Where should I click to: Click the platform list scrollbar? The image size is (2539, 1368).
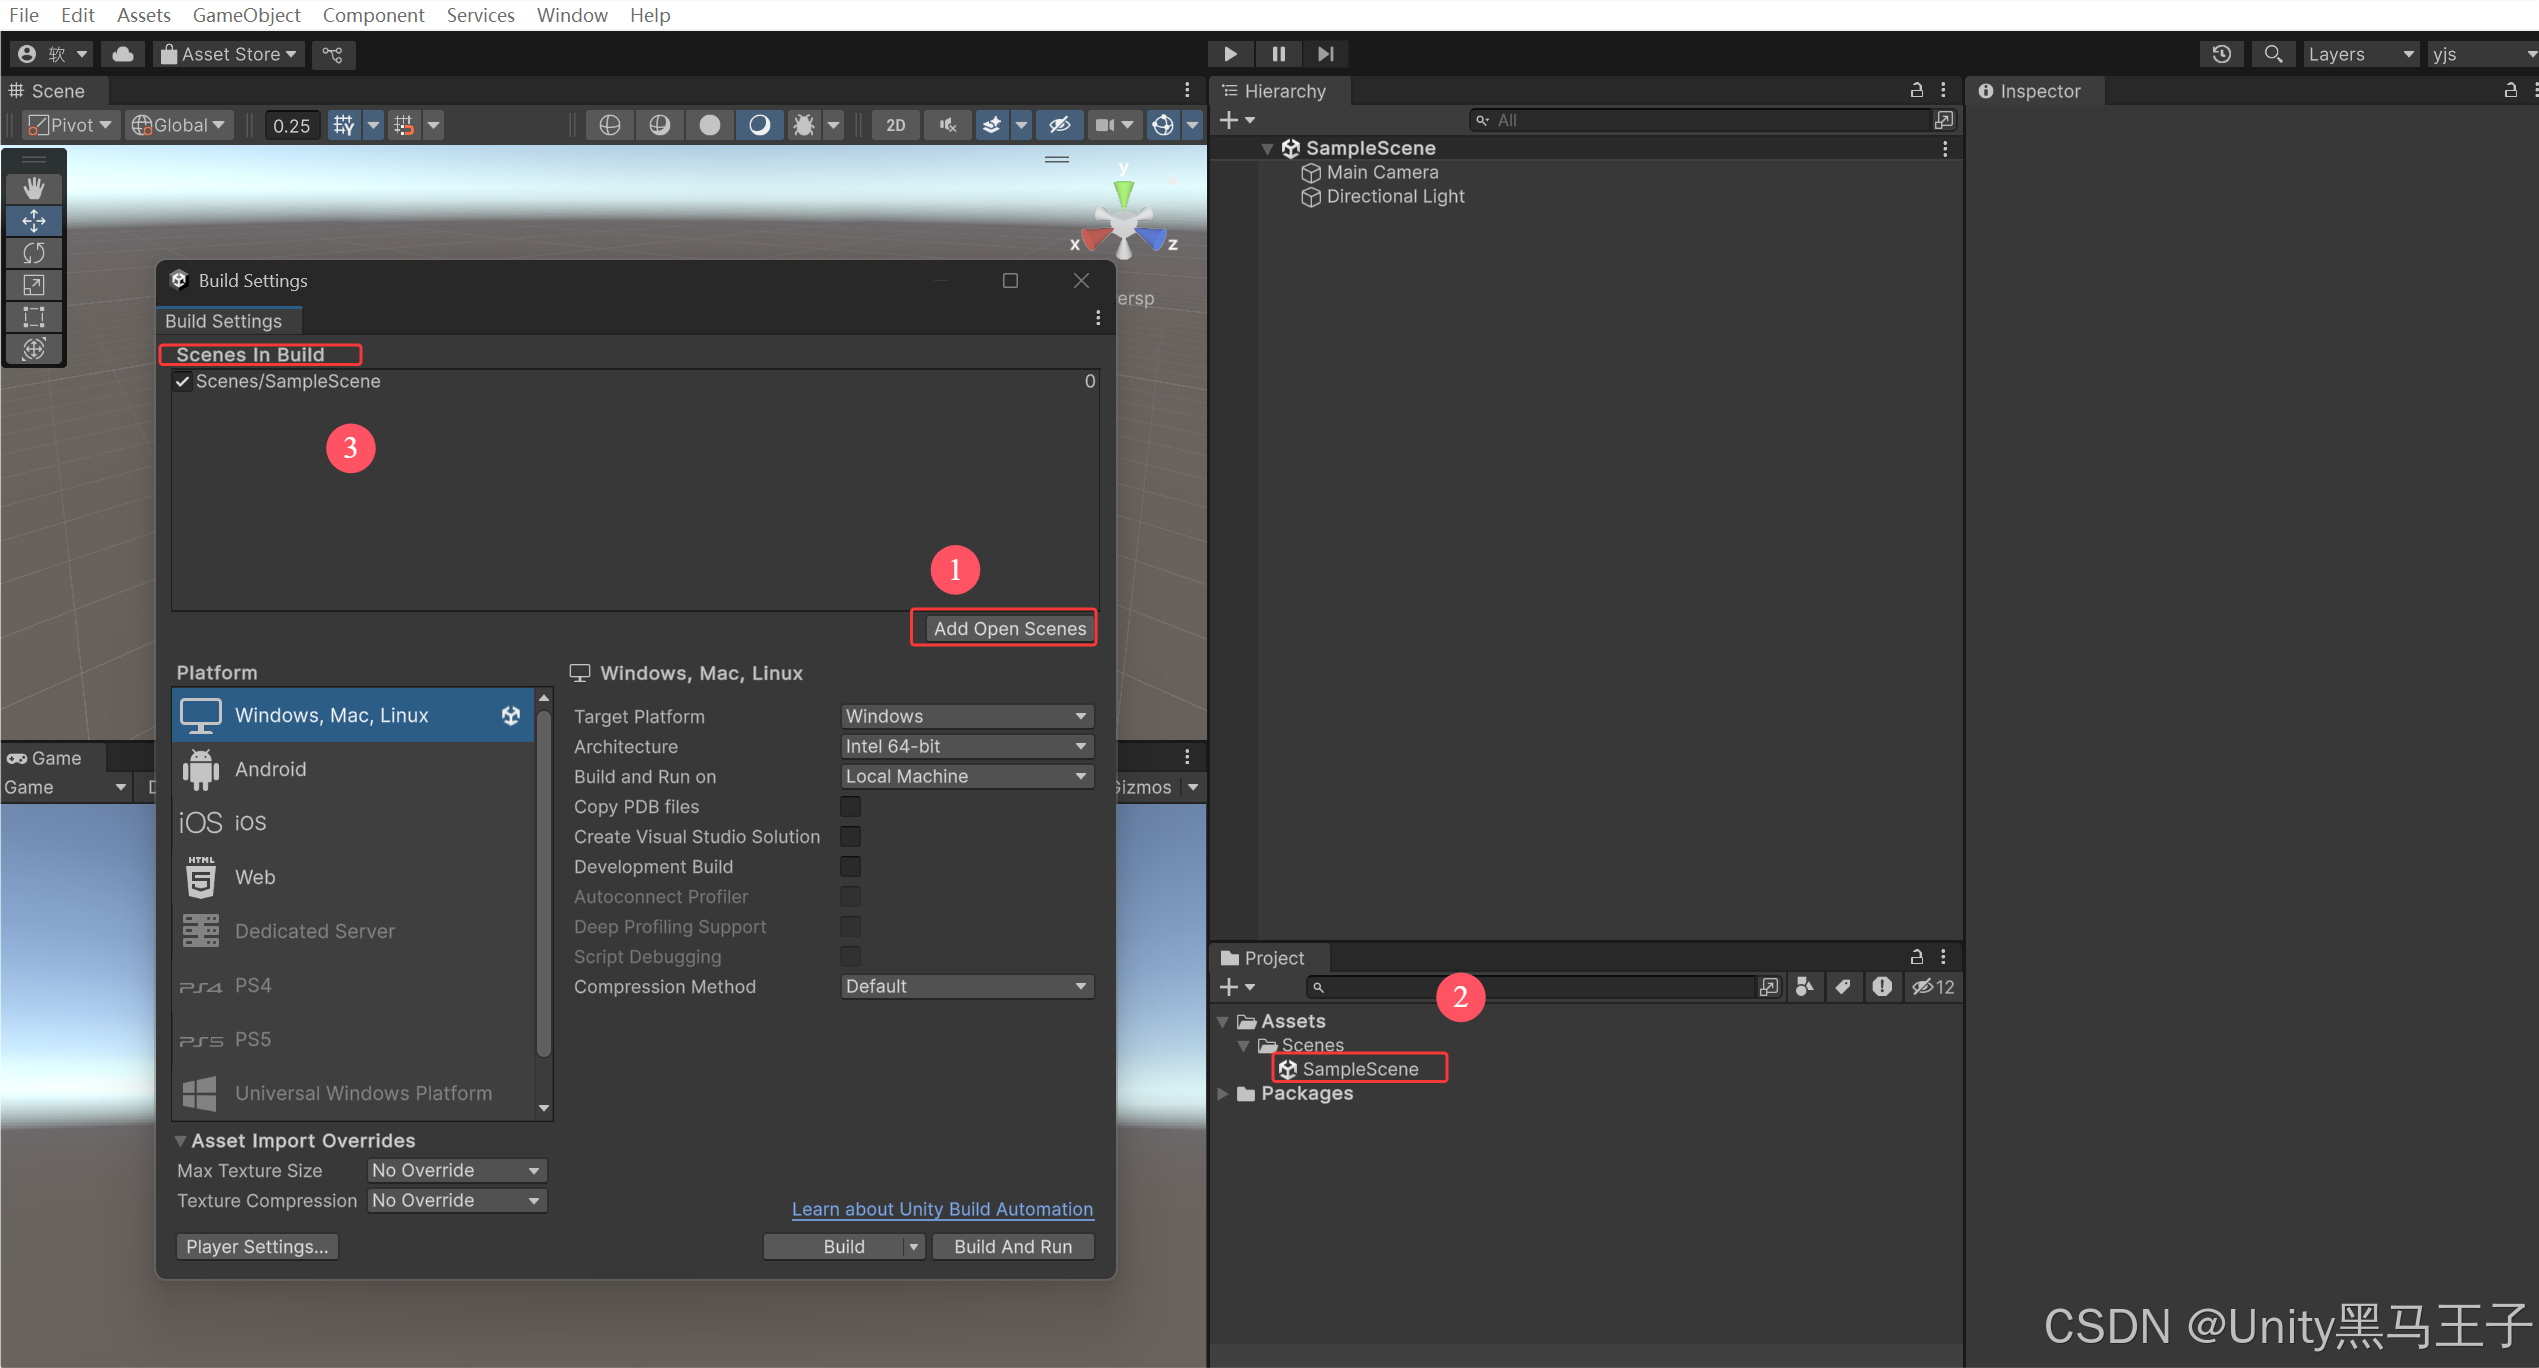pos(544,880)
